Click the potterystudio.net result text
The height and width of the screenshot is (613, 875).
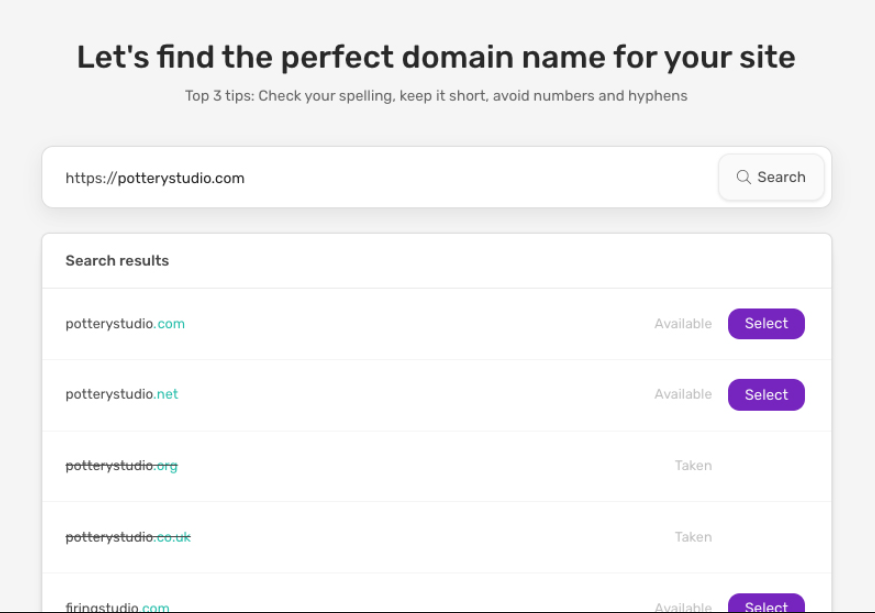click(122, 394)
